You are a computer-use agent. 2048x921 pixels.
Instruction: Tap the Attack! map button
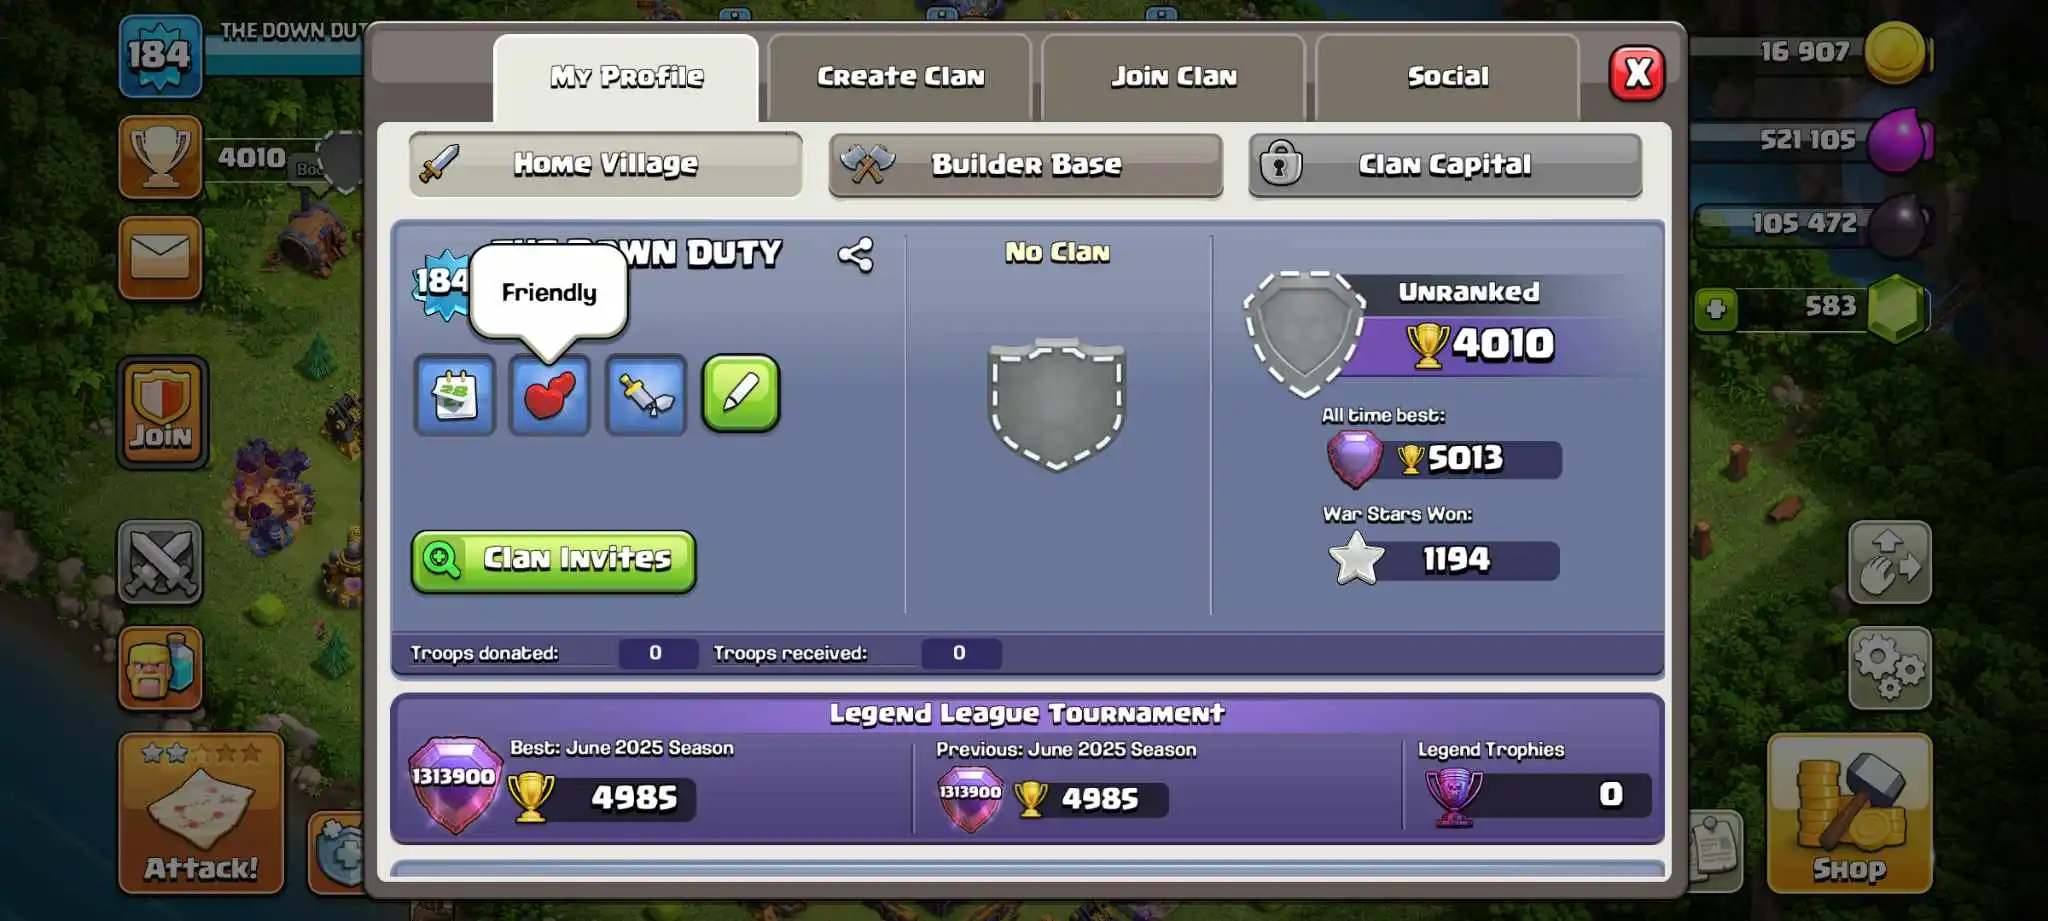tap(201, 813)
